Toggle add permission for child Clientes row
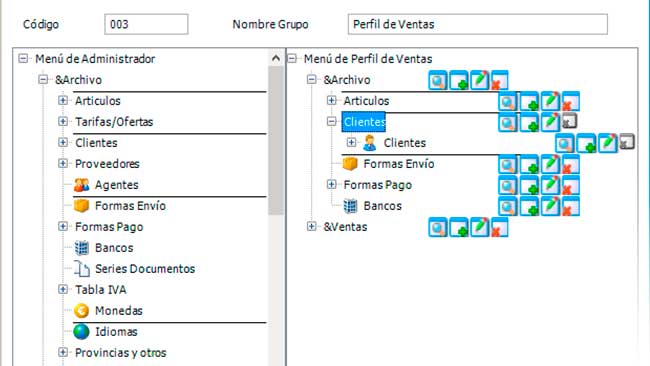 (586, 143)
